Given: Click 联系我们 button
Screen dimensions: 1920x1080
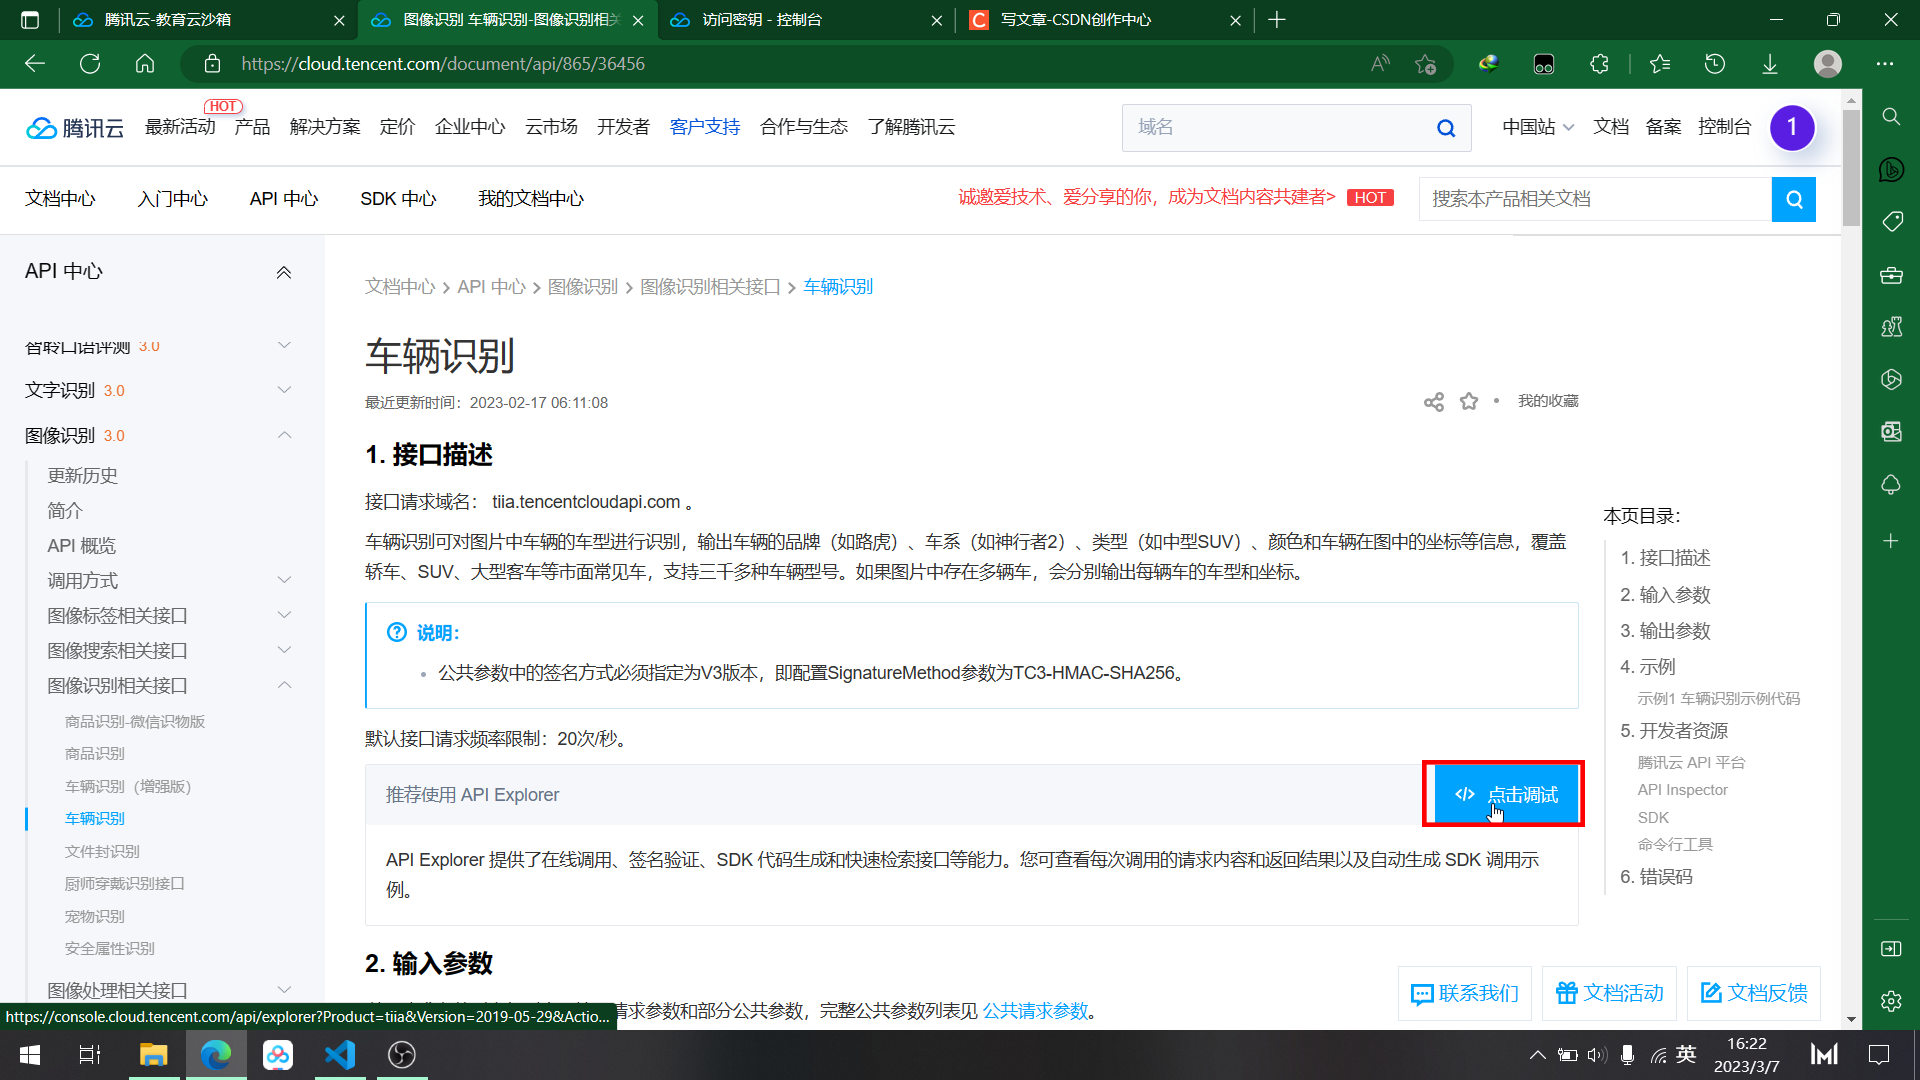Looking at the screenshot, I should tap(1465, 993).
